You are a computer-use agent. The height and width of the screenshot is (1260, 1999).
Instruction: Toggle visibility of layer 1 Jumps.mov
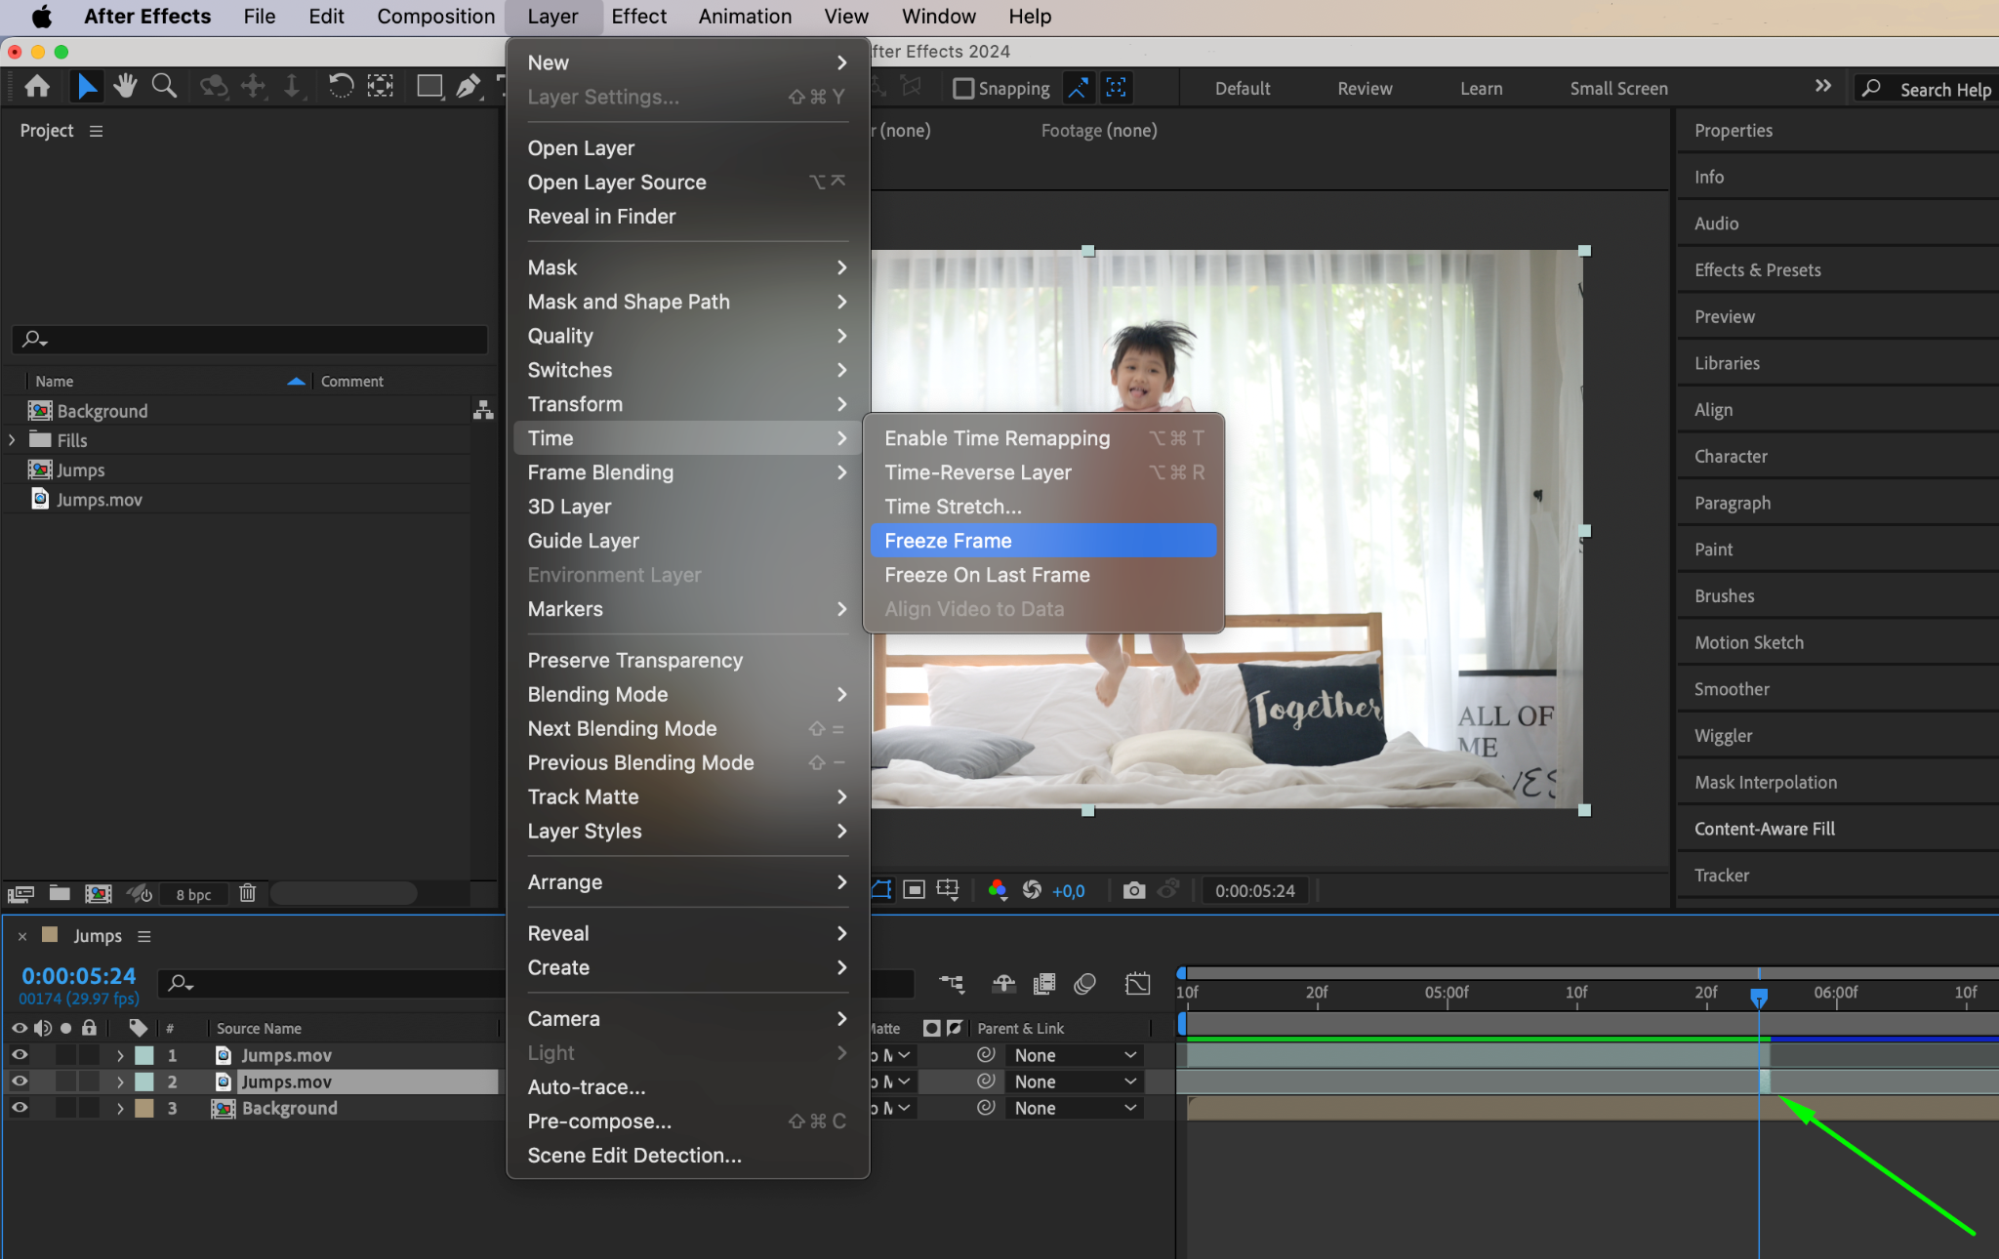pos(19,1055)
